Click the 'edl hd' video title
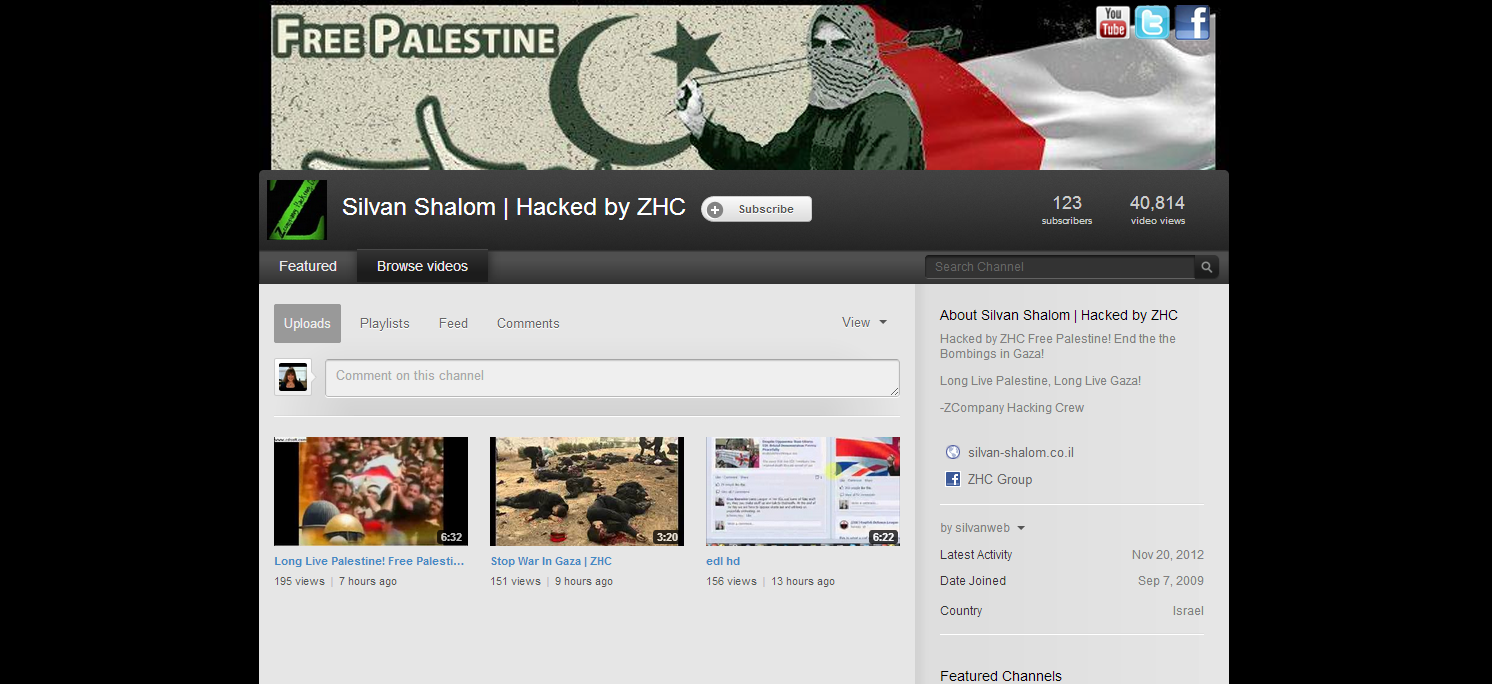 point(723,562)
